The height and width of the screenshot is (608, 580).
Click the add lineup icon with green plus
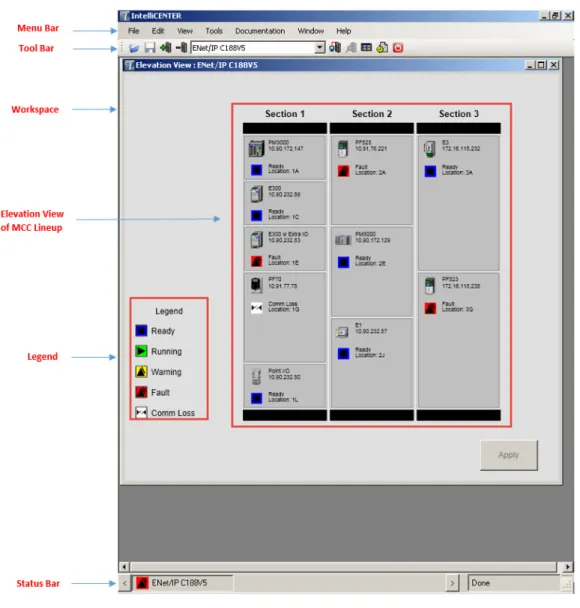coord(166,48)
